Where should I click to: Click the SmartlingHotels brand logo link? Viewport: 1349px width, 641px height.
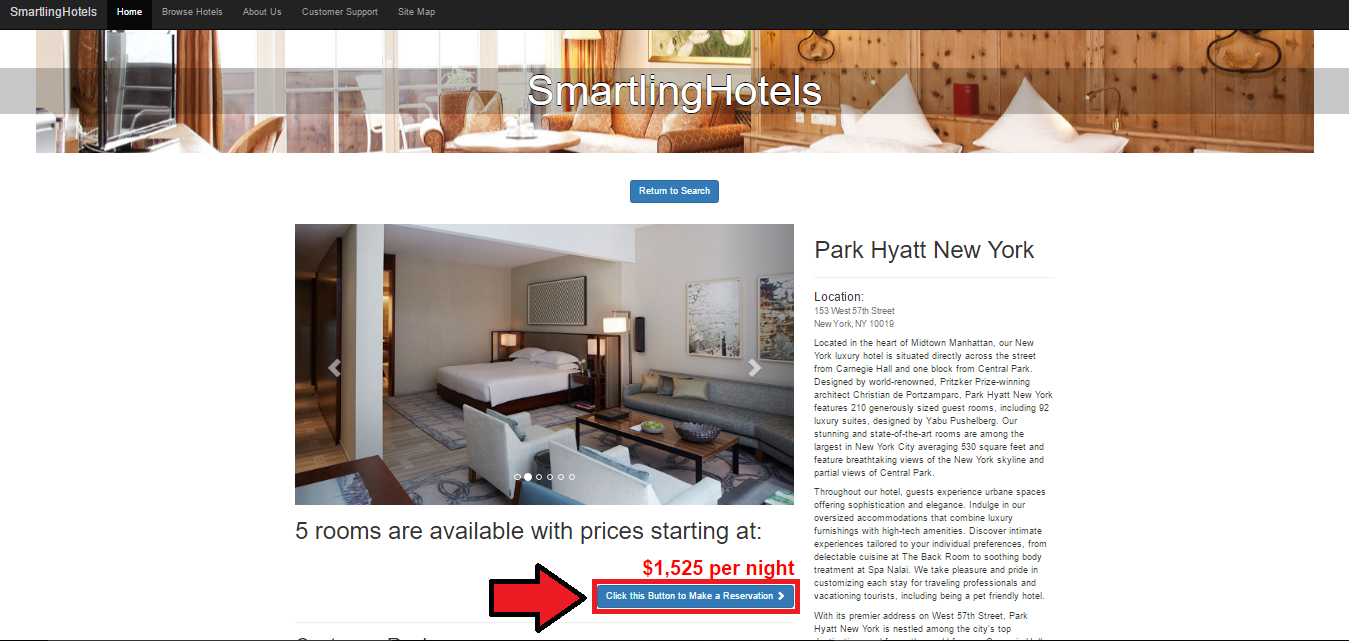tap(54, 12)
